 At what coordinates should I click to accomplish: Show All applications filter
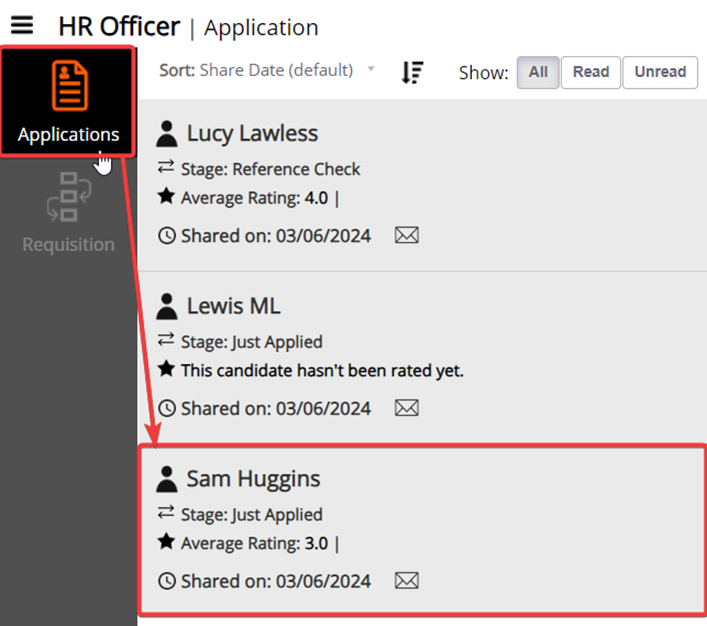(538, 72)
